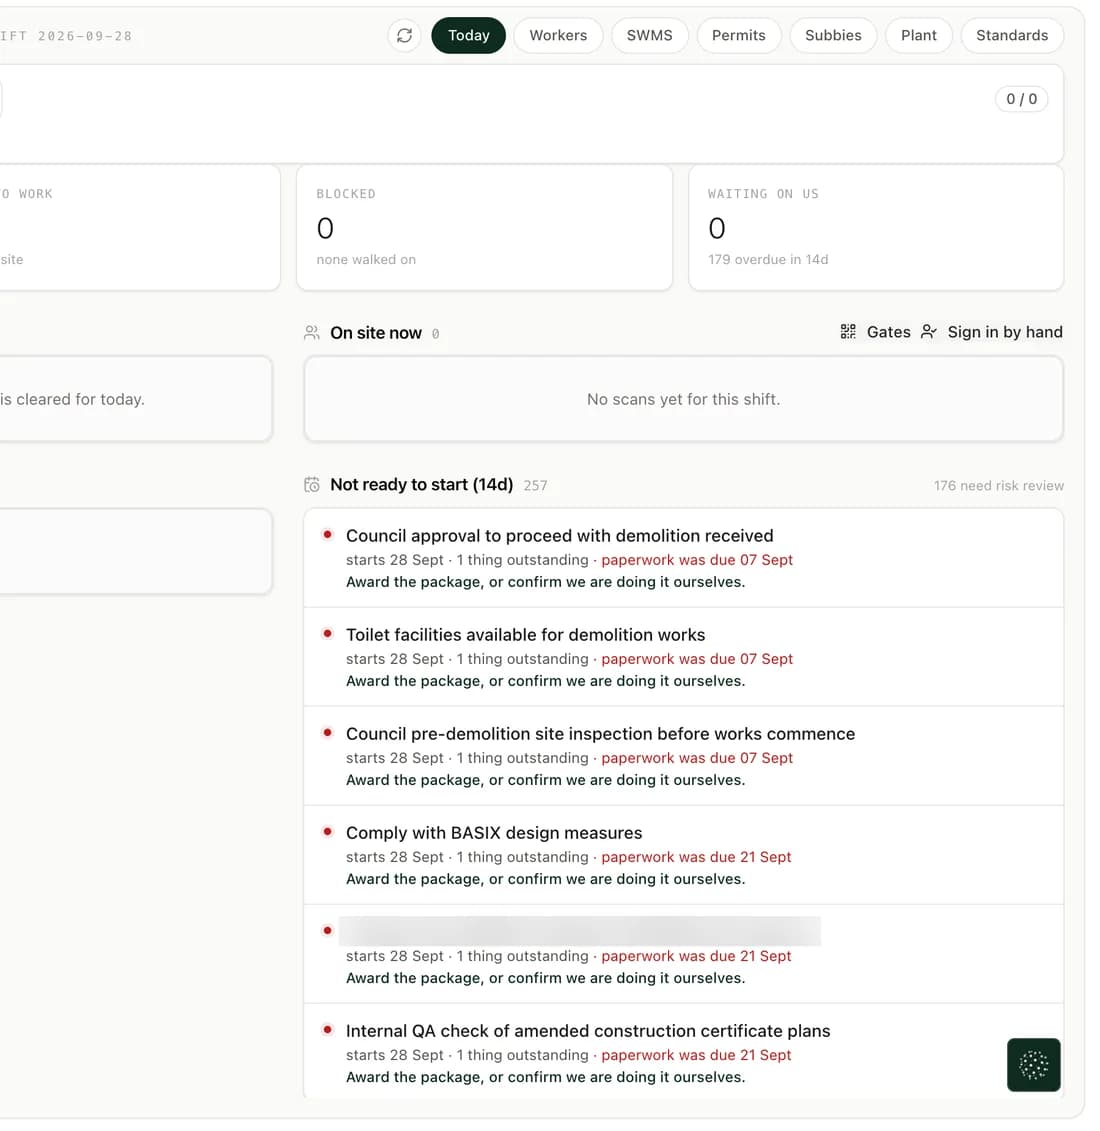Click the No scans yet for this shift message
Image resolution: width=1100 pixels, height=1131 pixels.
[683, 399]
